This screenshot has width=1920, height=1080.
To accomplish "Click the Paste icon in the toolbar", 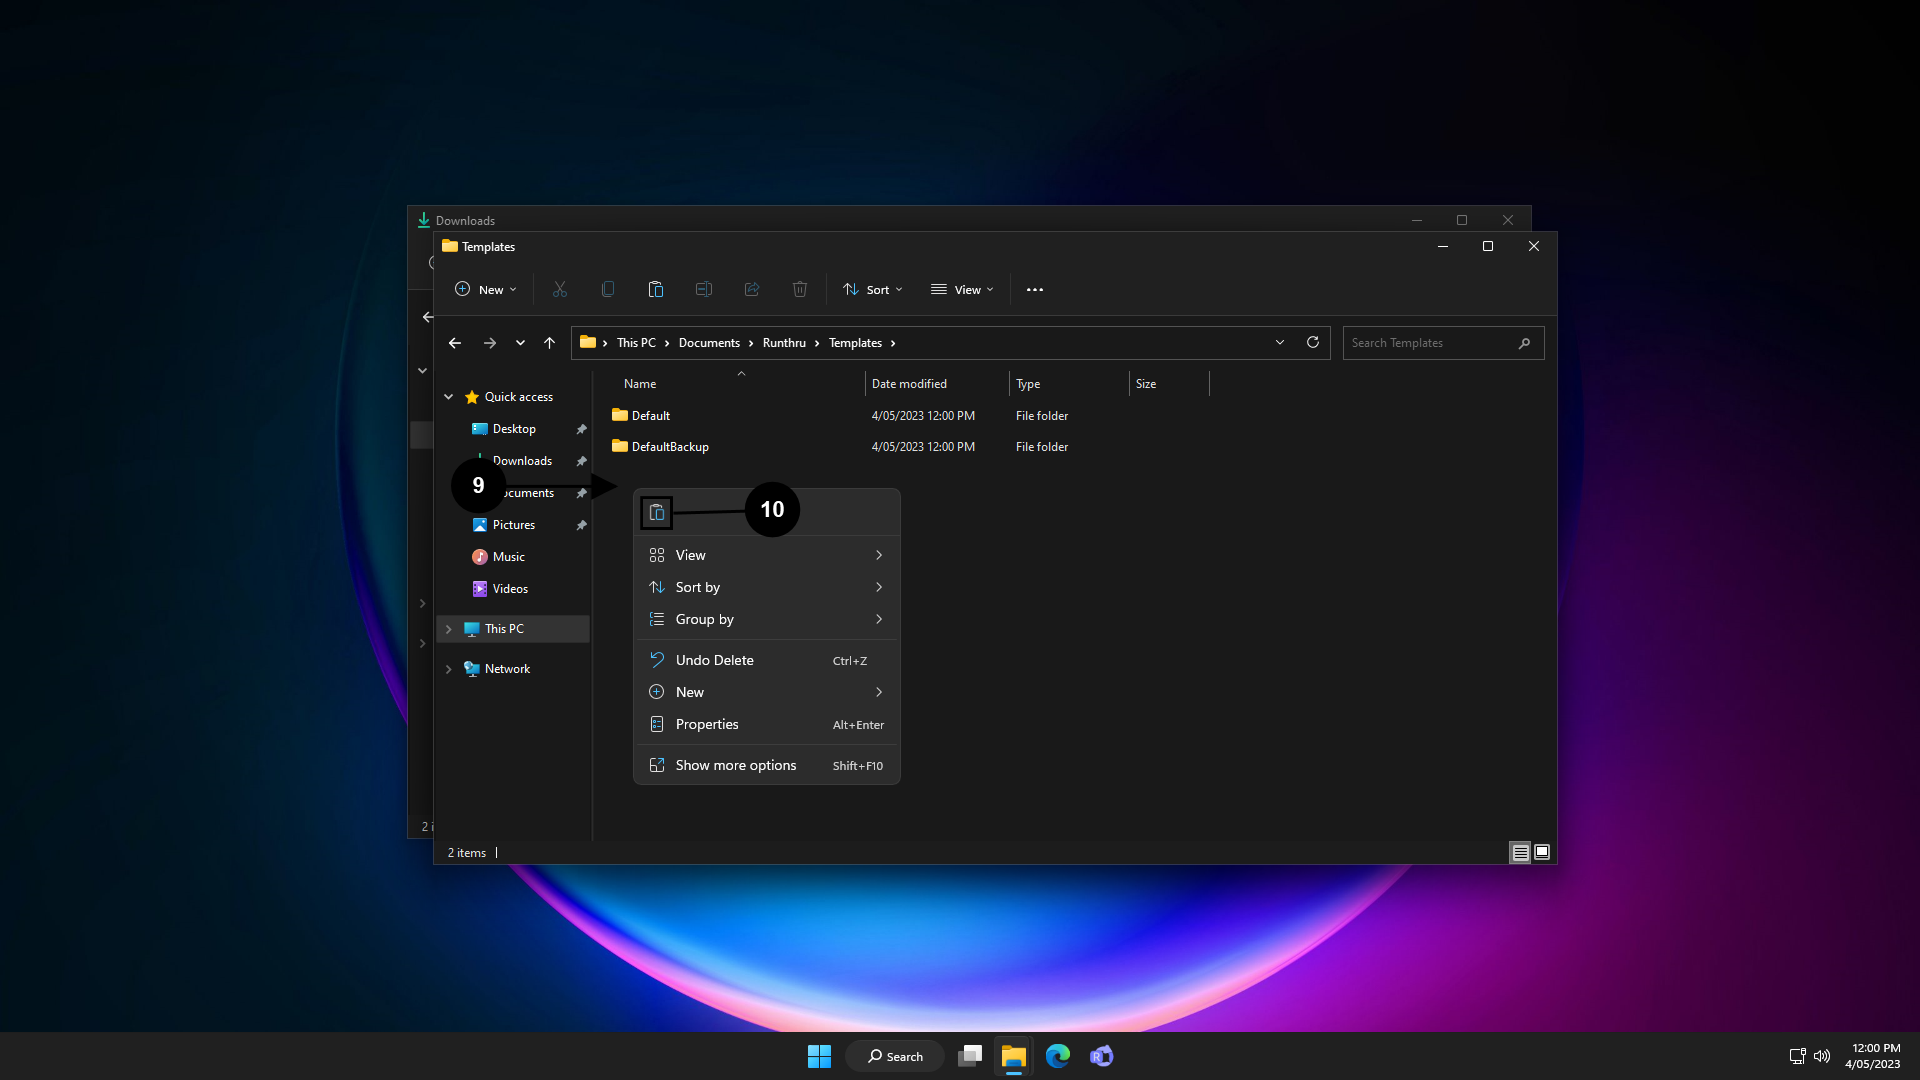I will (x=656, y=289).
